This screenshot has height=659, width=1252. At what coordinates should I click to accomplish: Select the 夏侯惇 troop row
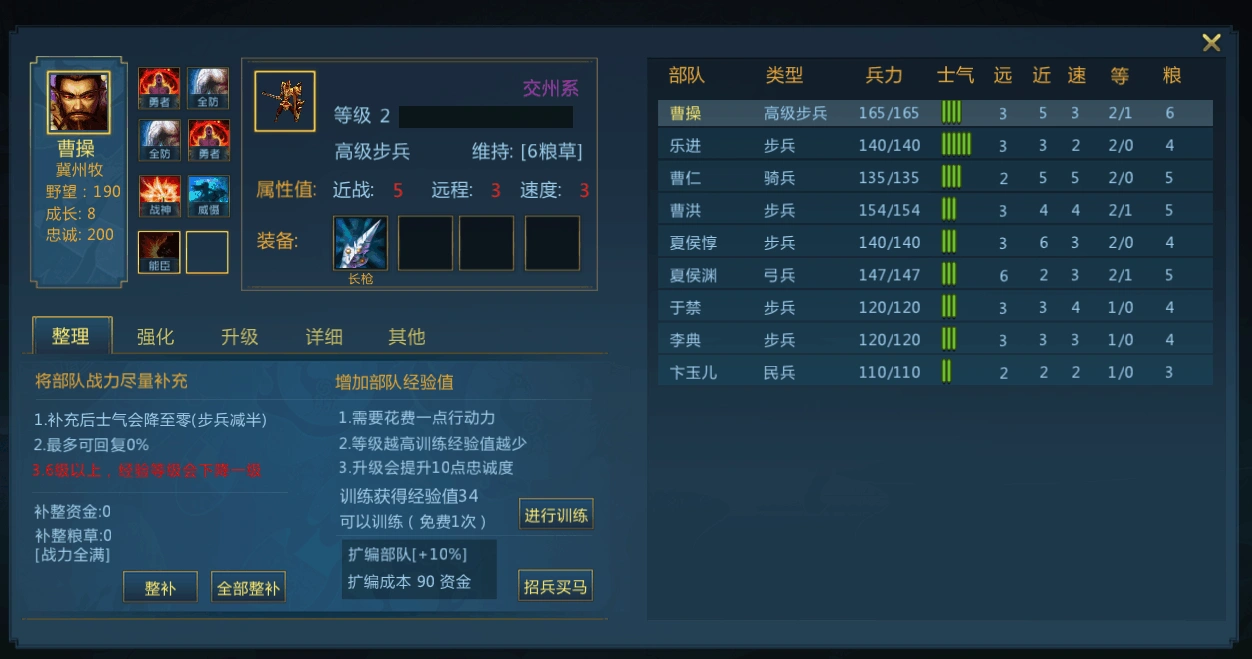935,242
